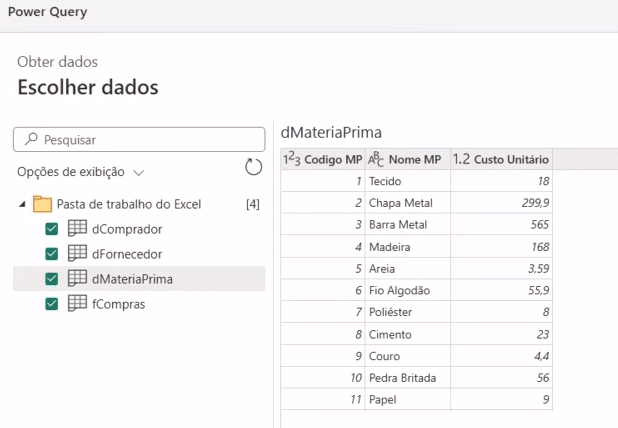618x428 pixels.
Task: Click the dComprador table icon
Action: coord(77,228)
